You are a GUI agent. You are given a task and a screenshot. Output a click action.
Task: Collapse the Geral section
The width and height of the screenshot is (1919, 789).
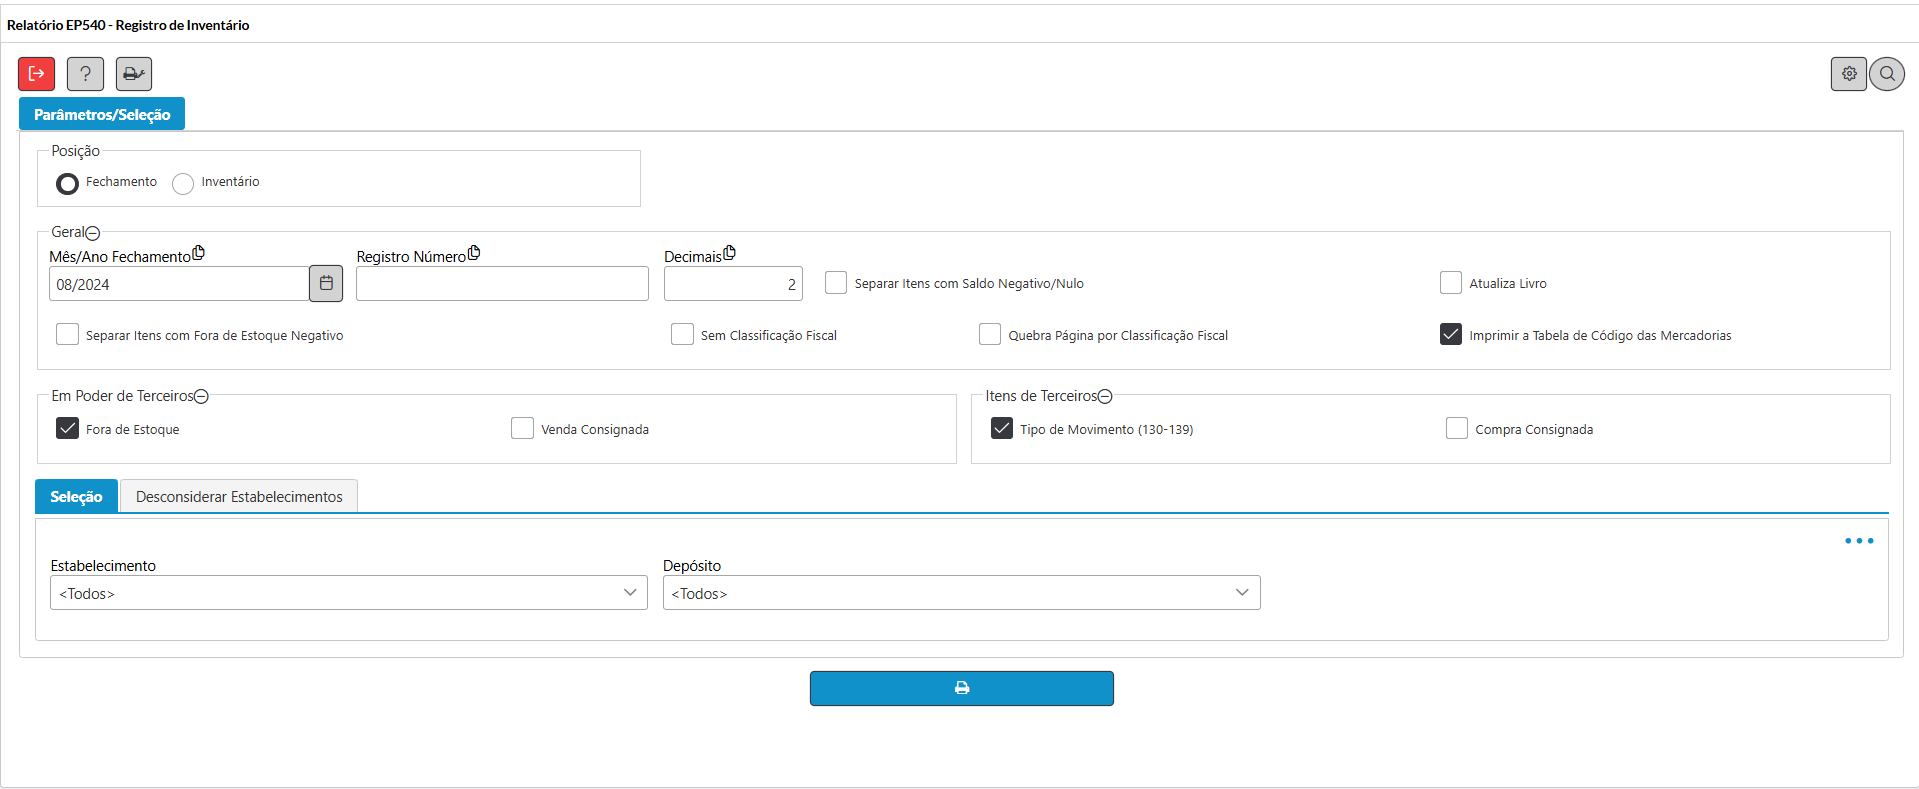click(x=93, y=233)
